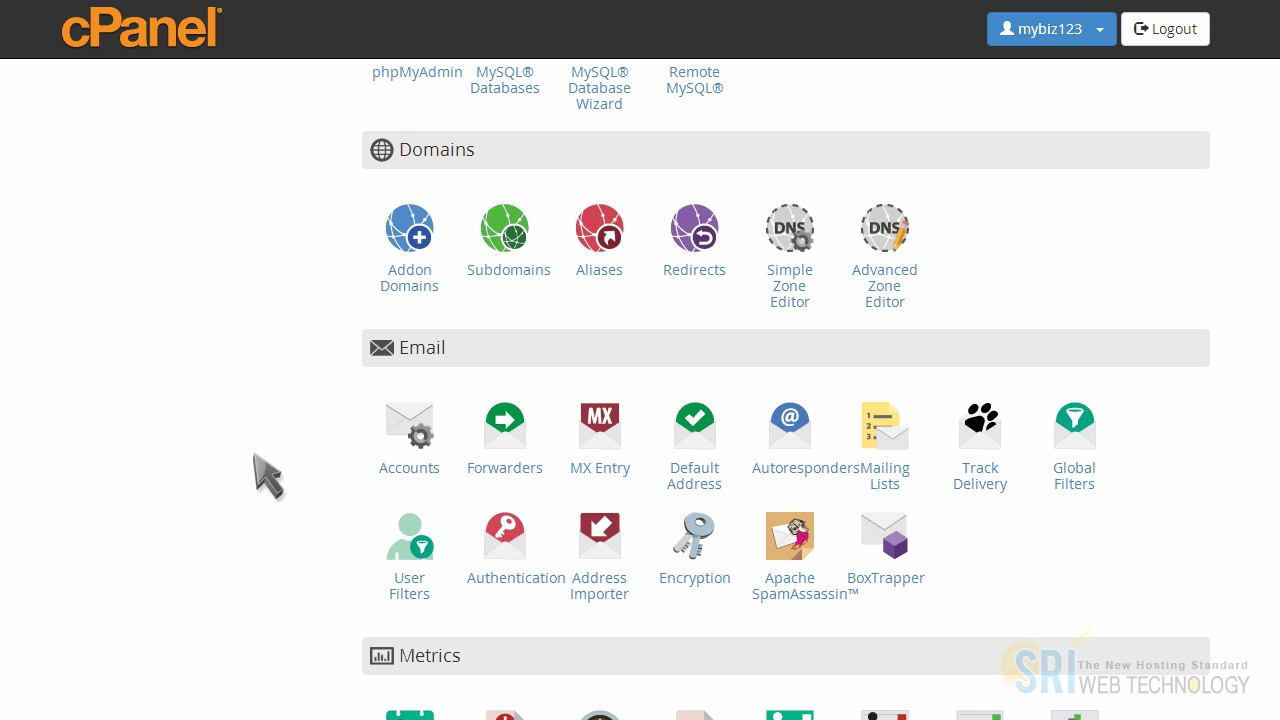Open the Mailing Lists icon
The image size is (1280, 720).
[884, 427]
